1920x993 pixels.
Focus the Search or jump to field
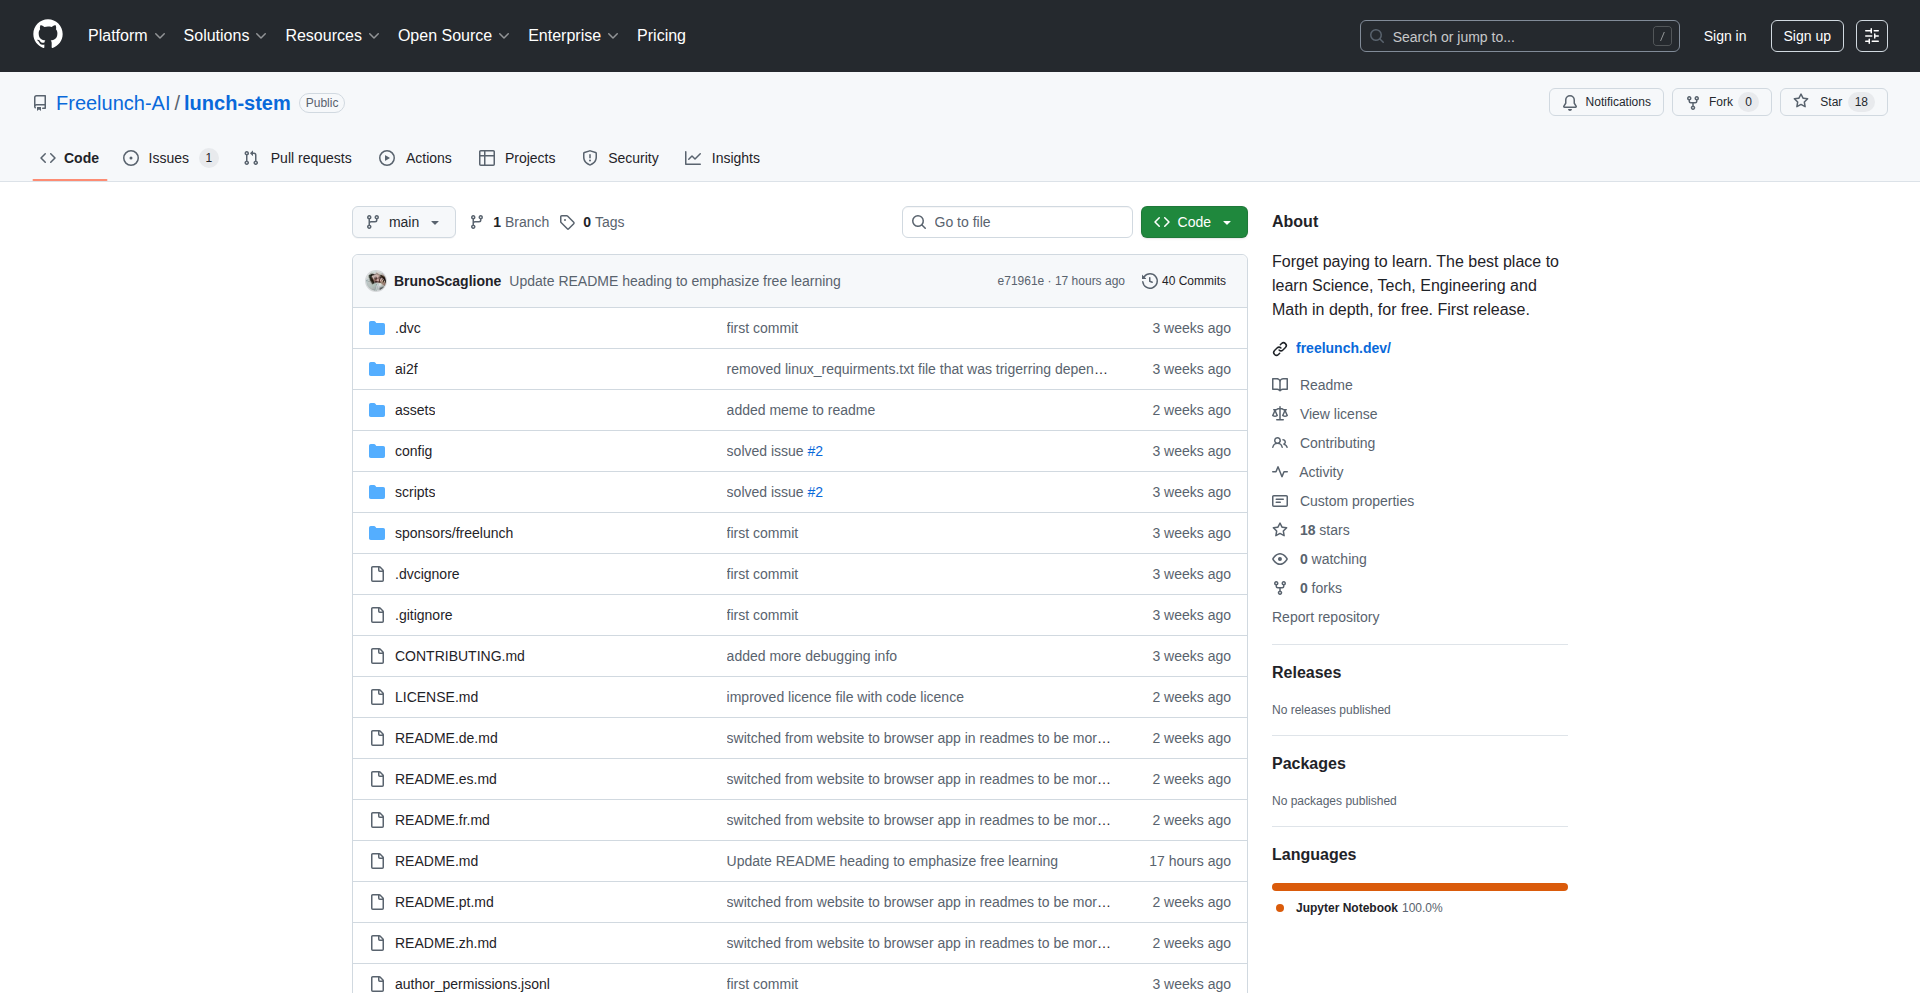tap(1519, 36)
